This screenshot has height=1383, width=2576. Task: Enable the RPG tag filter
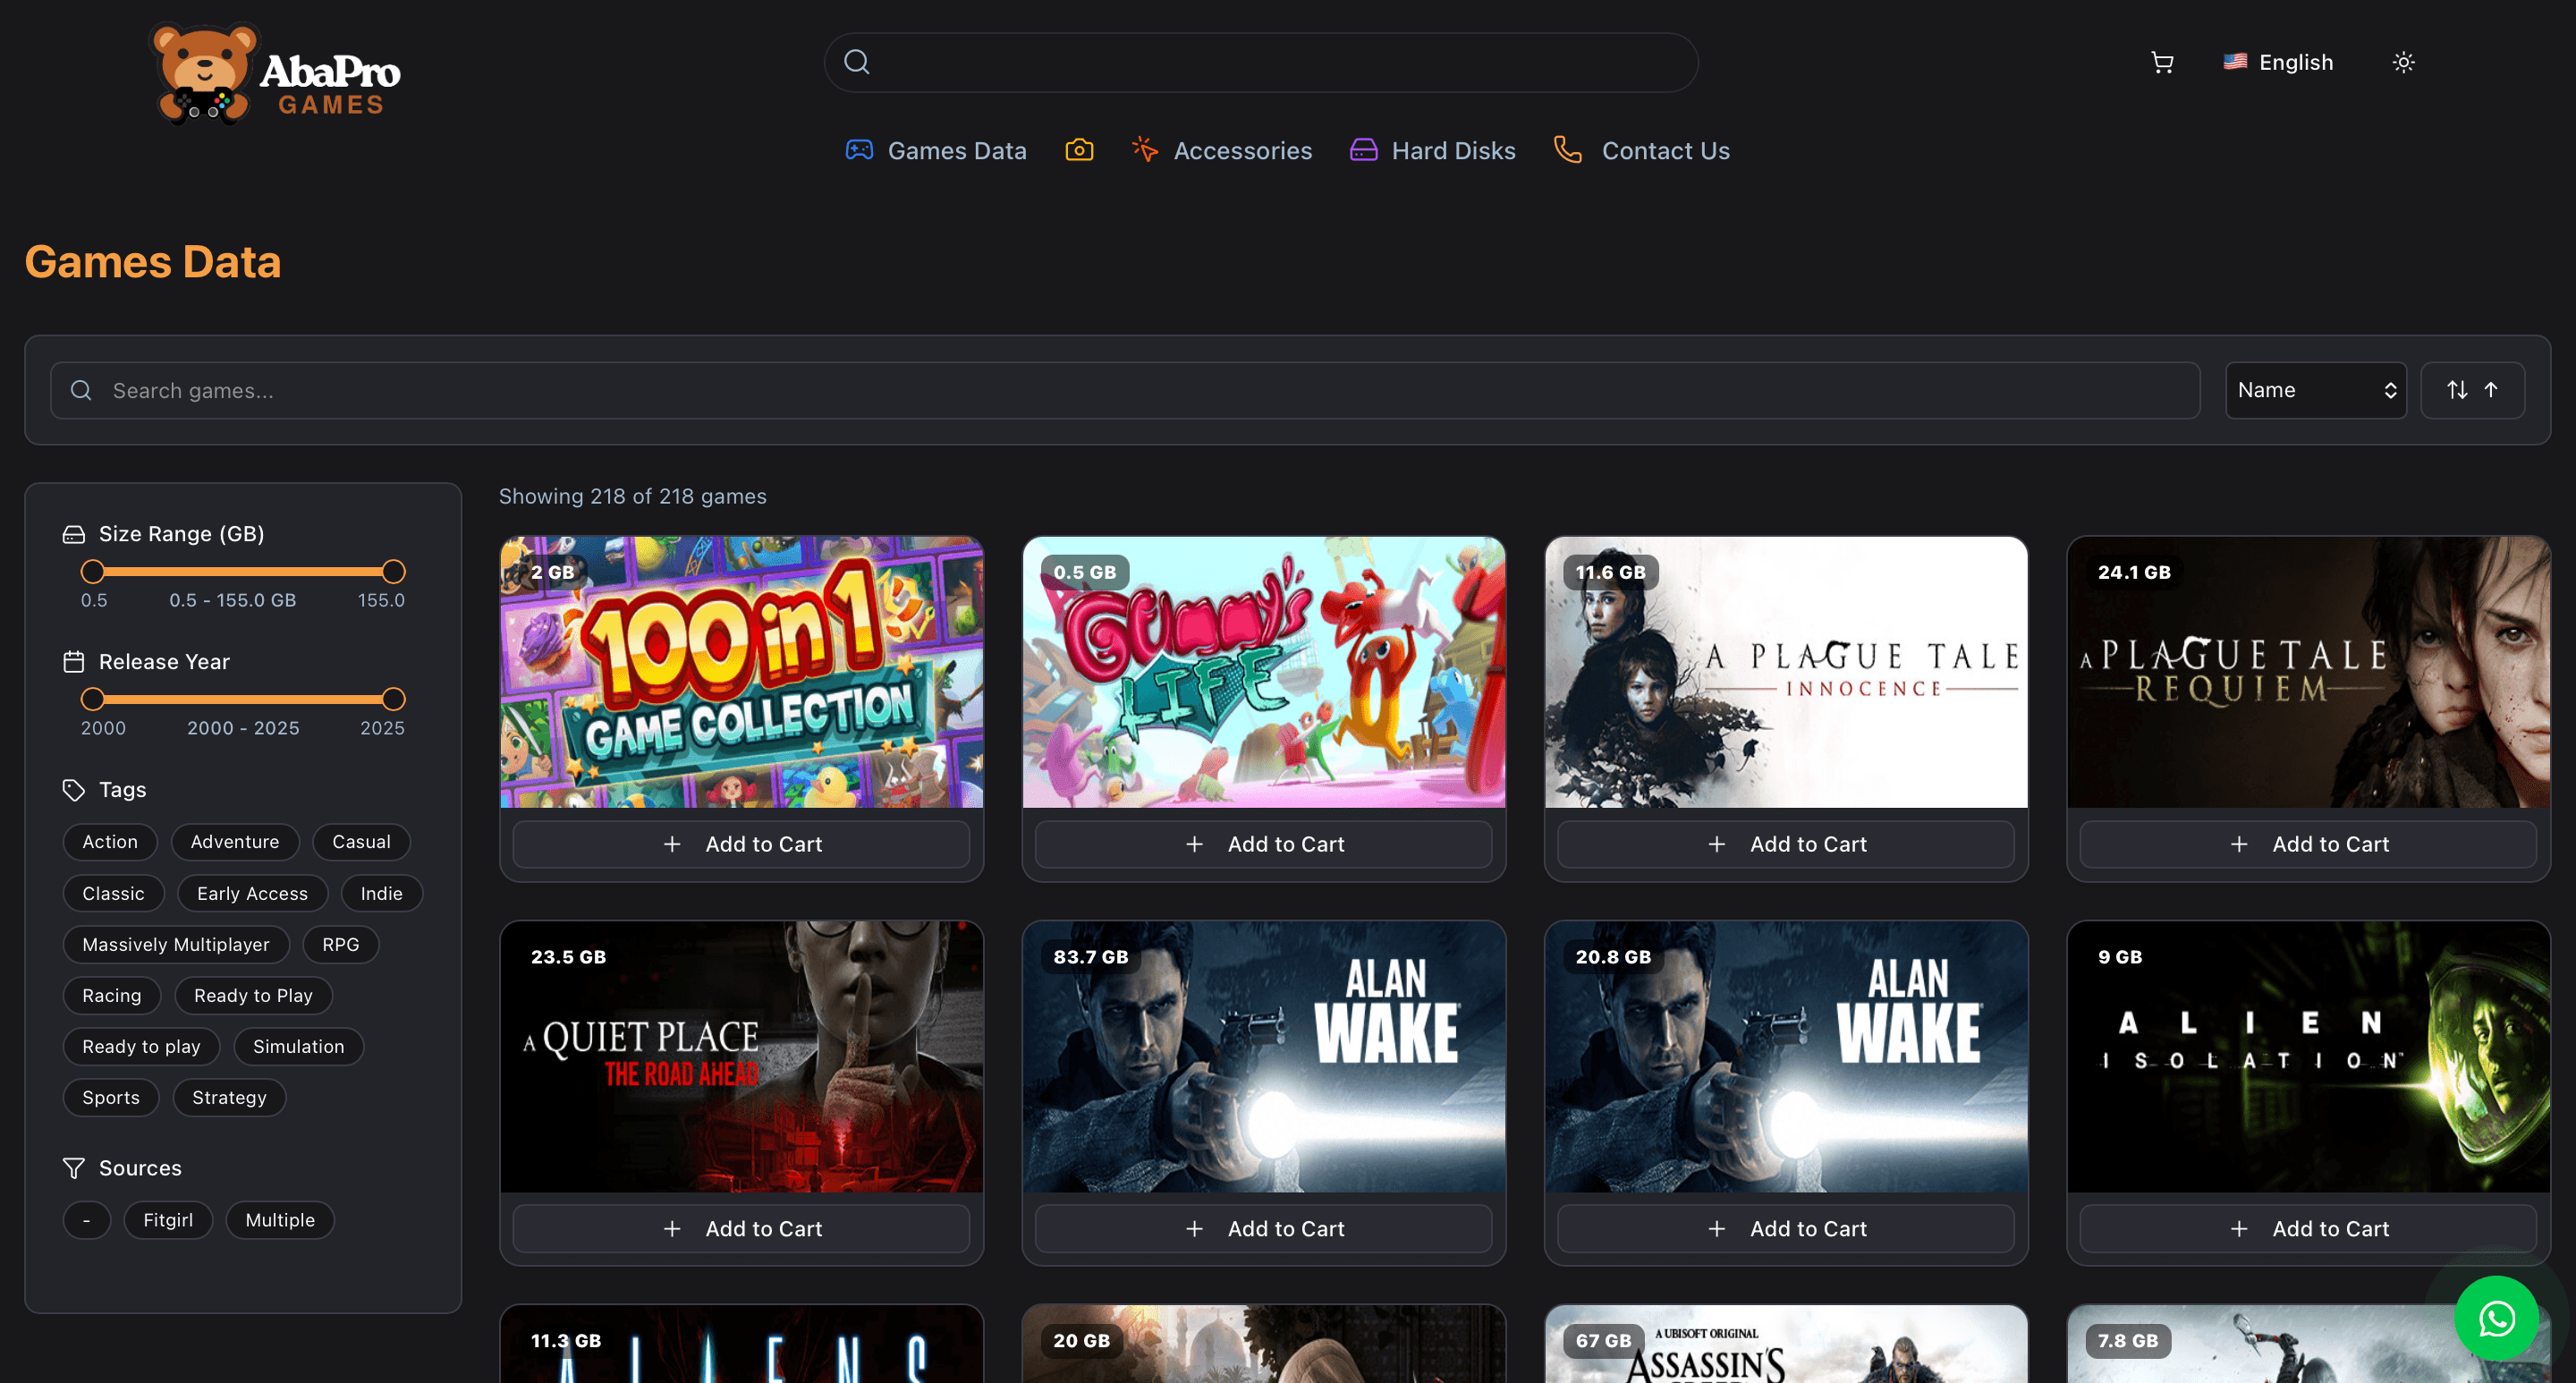340,944
